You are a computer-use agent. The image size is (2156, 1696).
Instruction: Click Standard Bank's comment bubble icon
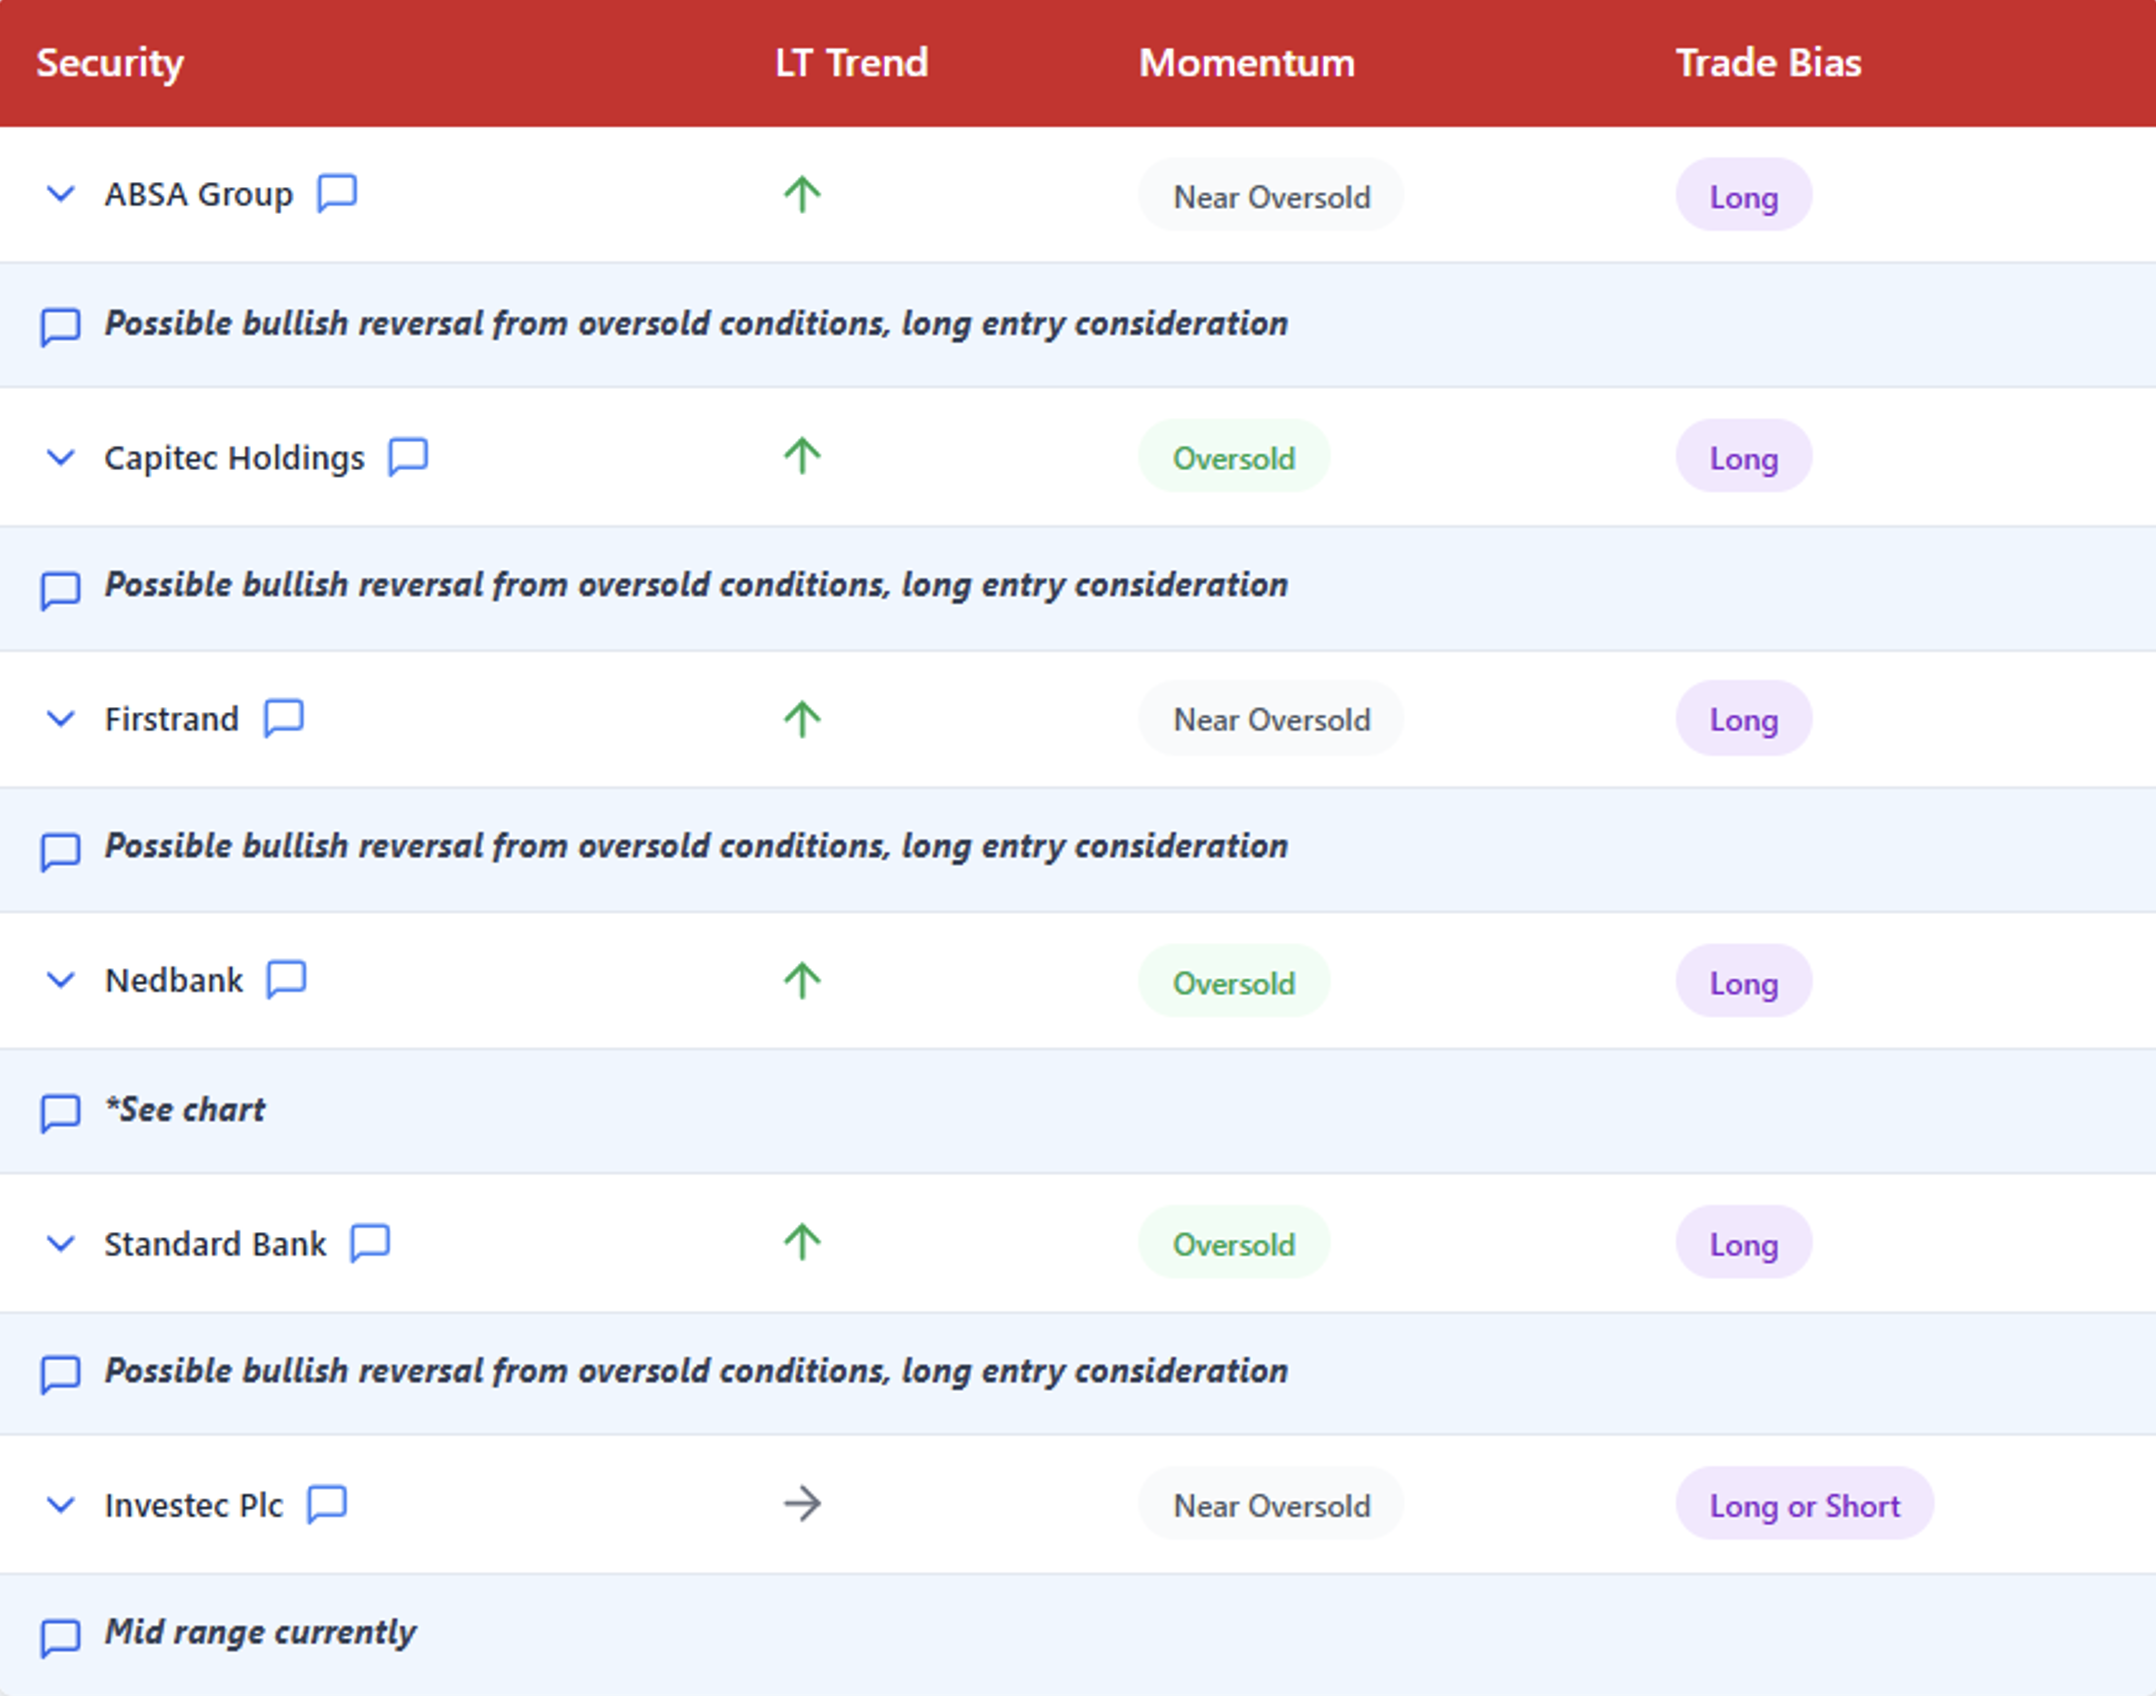369,1242
